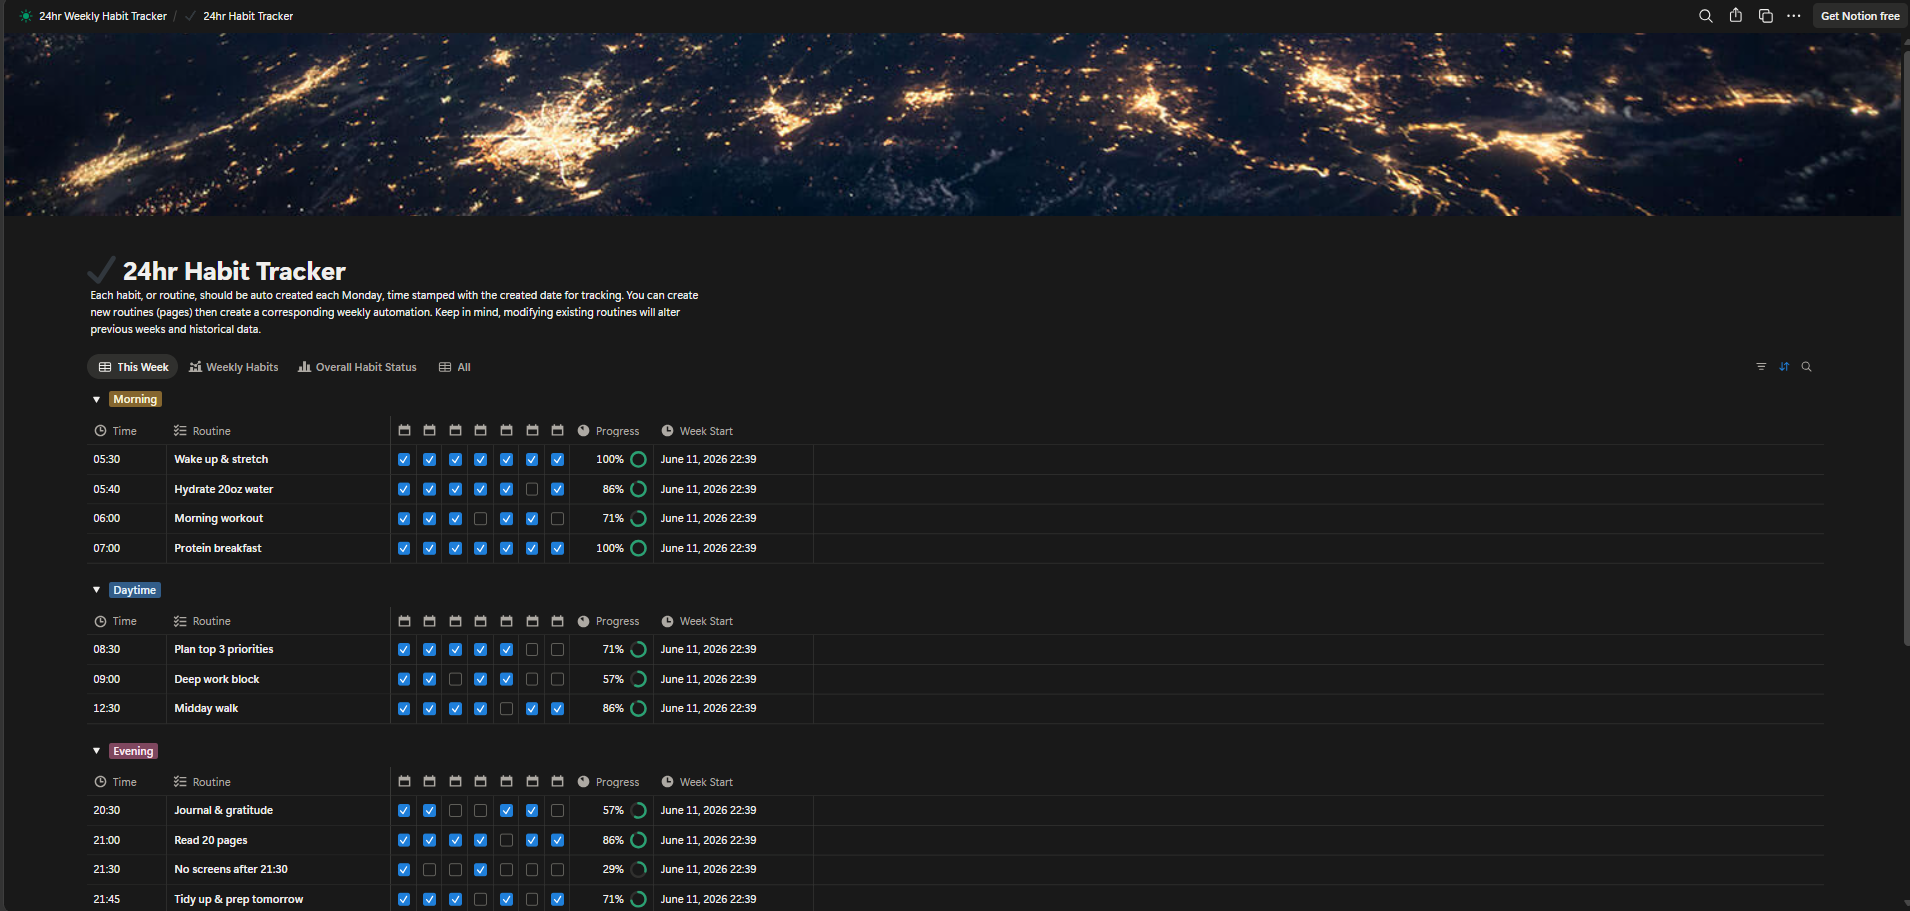
Task: Uncheck first day box for Wake up & stretch
Action: pos(404,460)
